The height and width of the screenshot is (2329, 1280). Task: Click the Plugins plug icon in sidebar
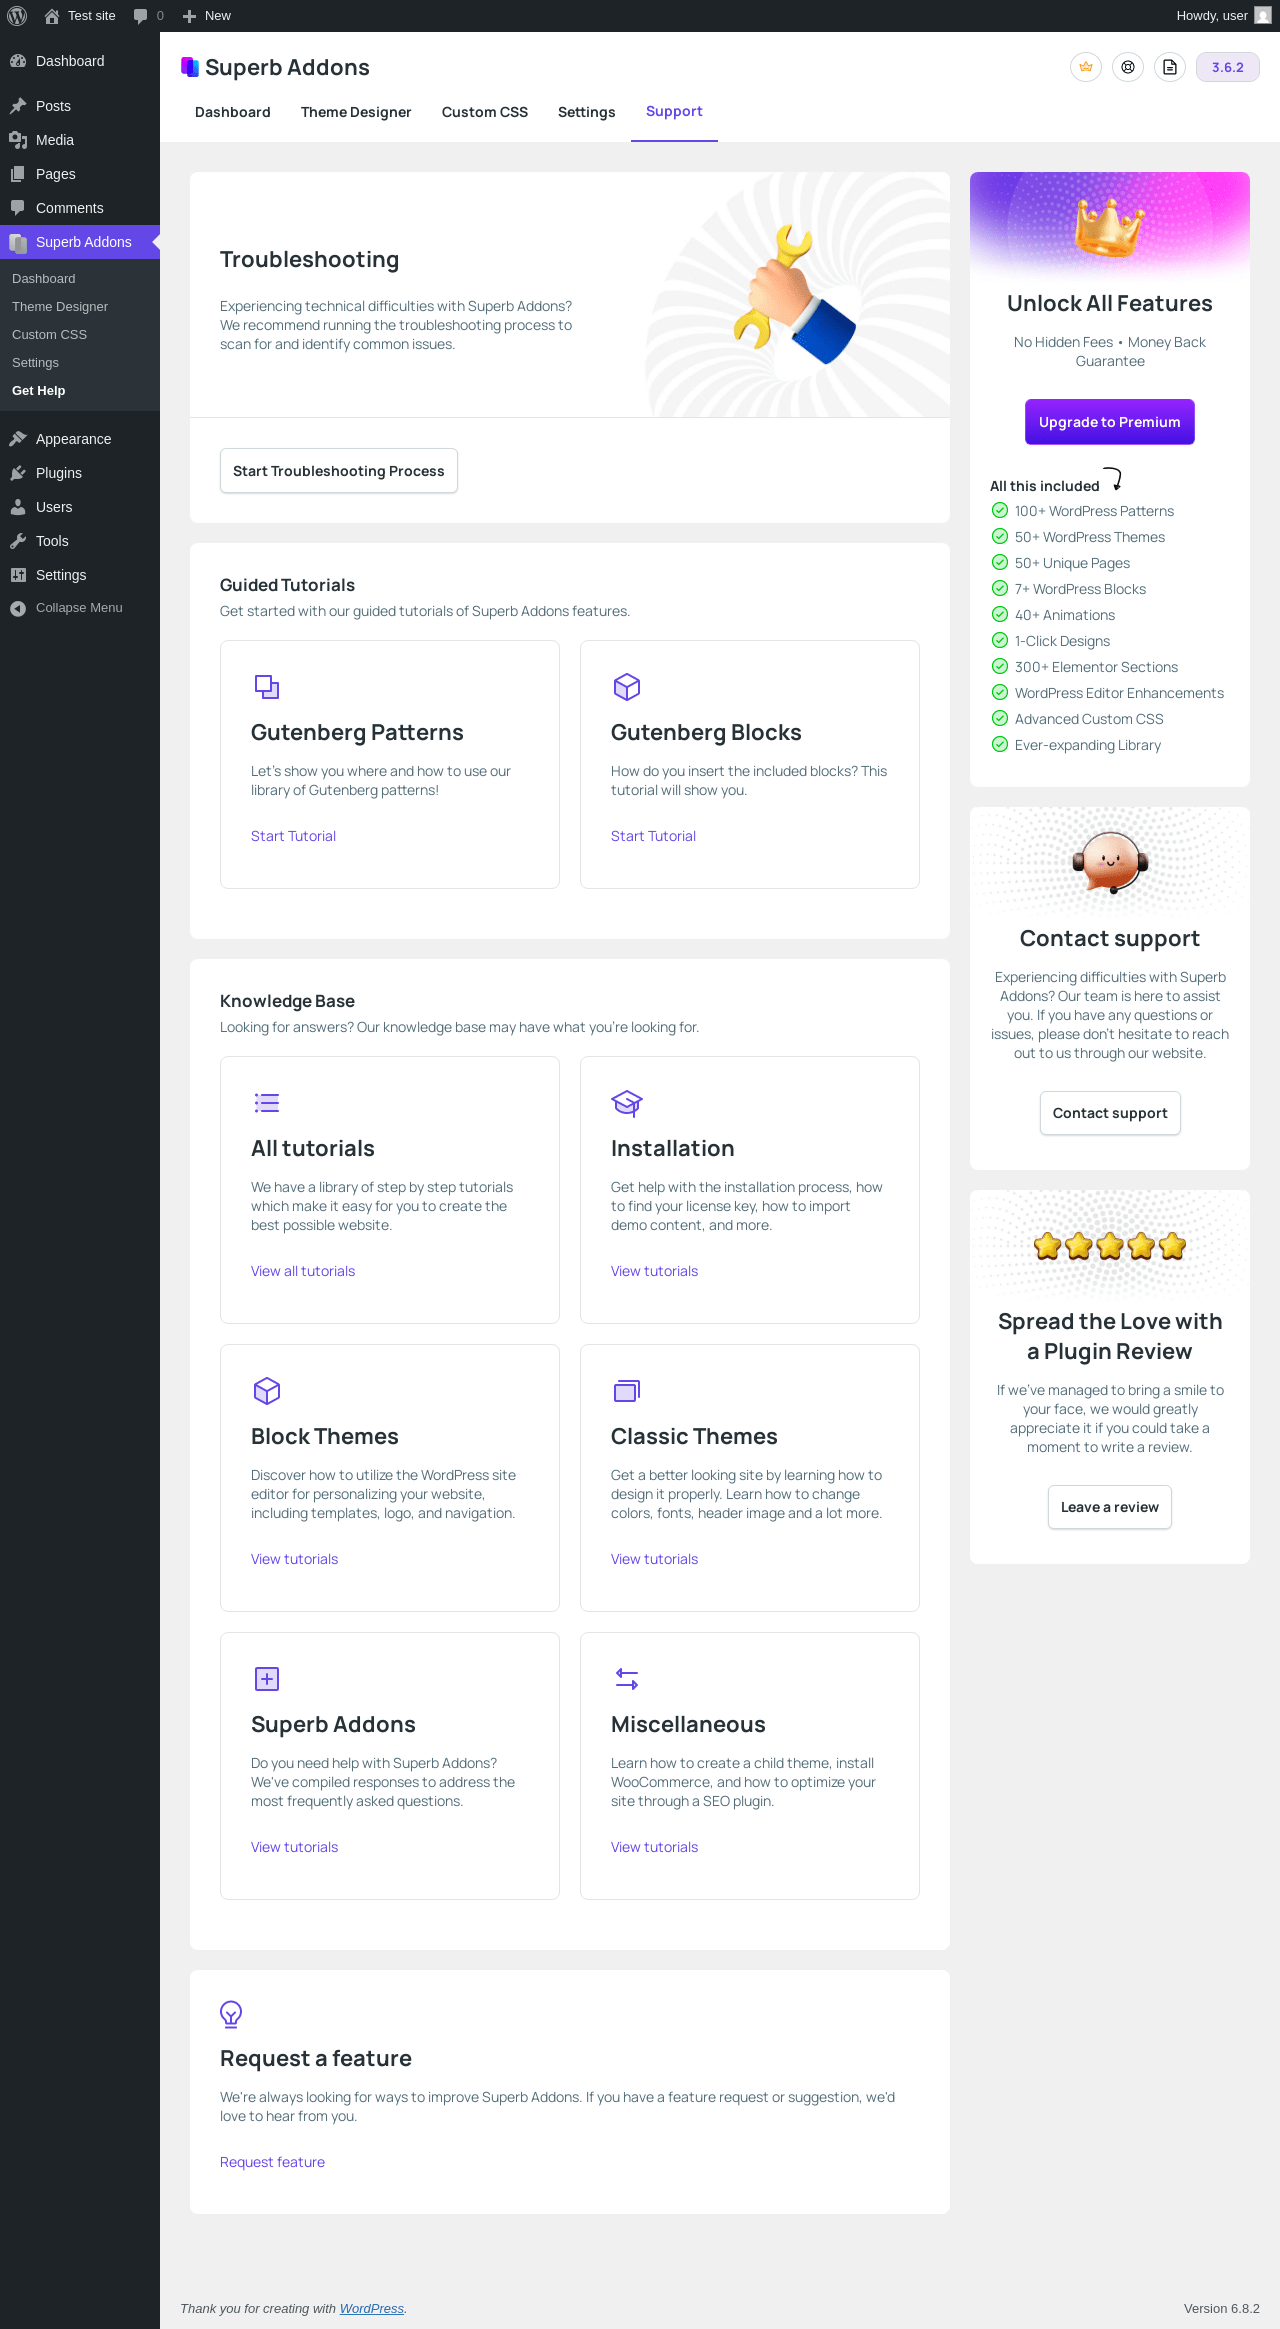[x=18, y=473]
